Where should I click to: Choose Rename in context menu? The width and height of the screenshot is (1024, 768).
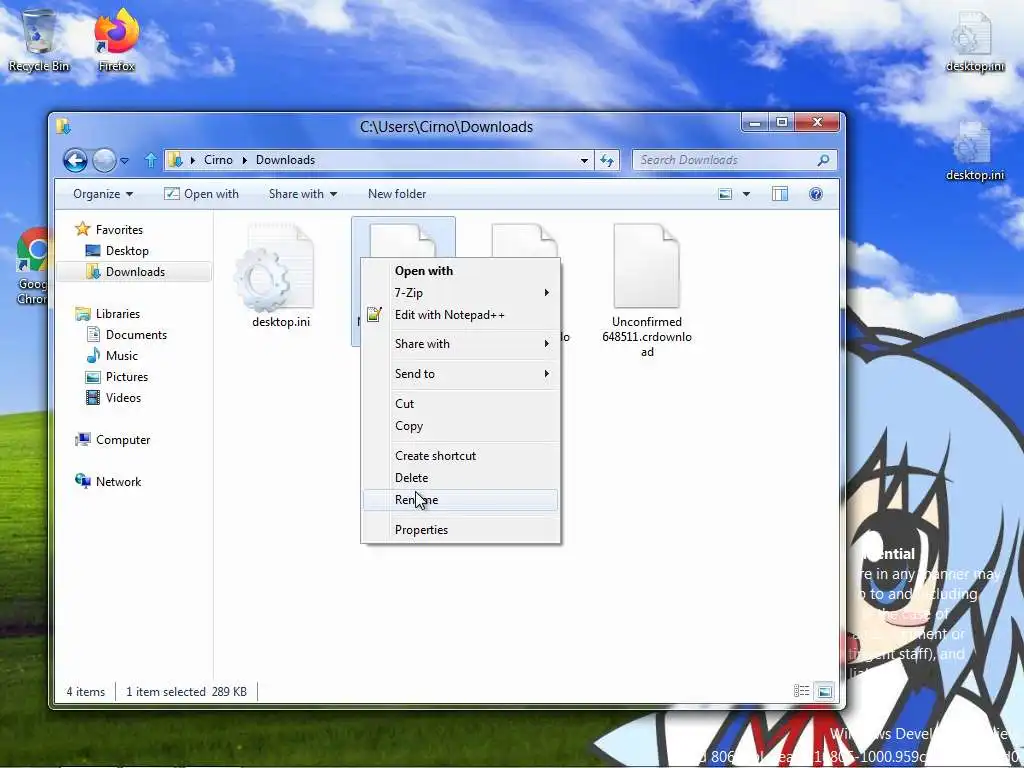(x=460, y=500)
